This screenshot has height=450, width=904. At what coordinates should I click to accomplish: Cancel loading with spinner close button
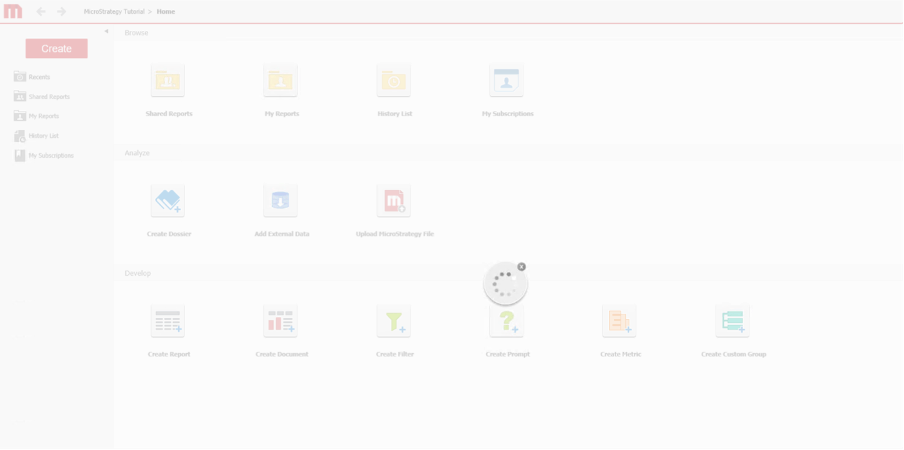522,267
